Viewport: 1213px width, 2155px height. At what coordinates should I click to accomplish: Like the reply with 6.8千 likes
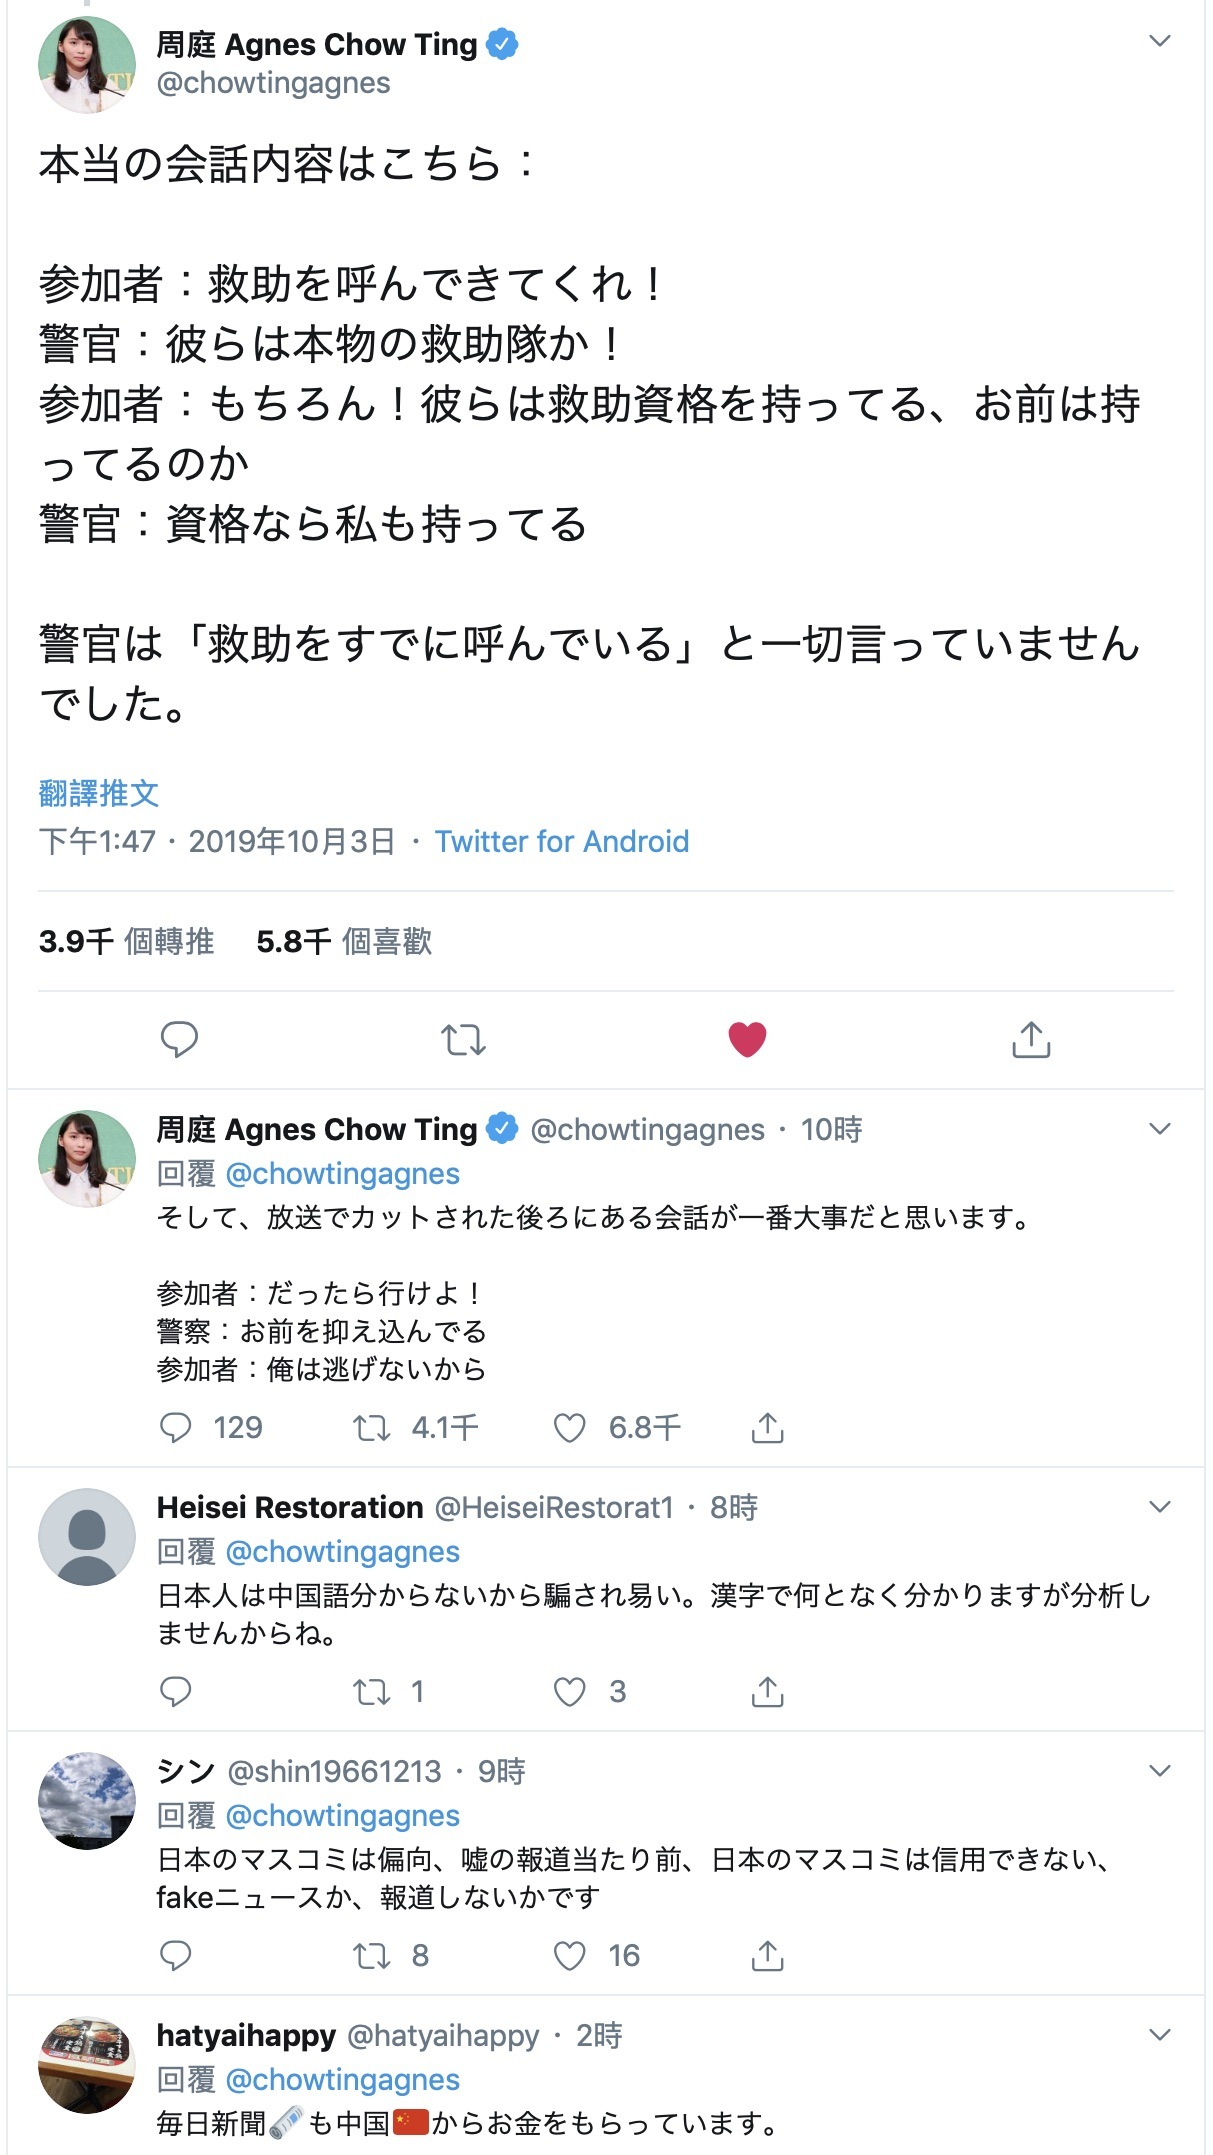[570, 1428]
